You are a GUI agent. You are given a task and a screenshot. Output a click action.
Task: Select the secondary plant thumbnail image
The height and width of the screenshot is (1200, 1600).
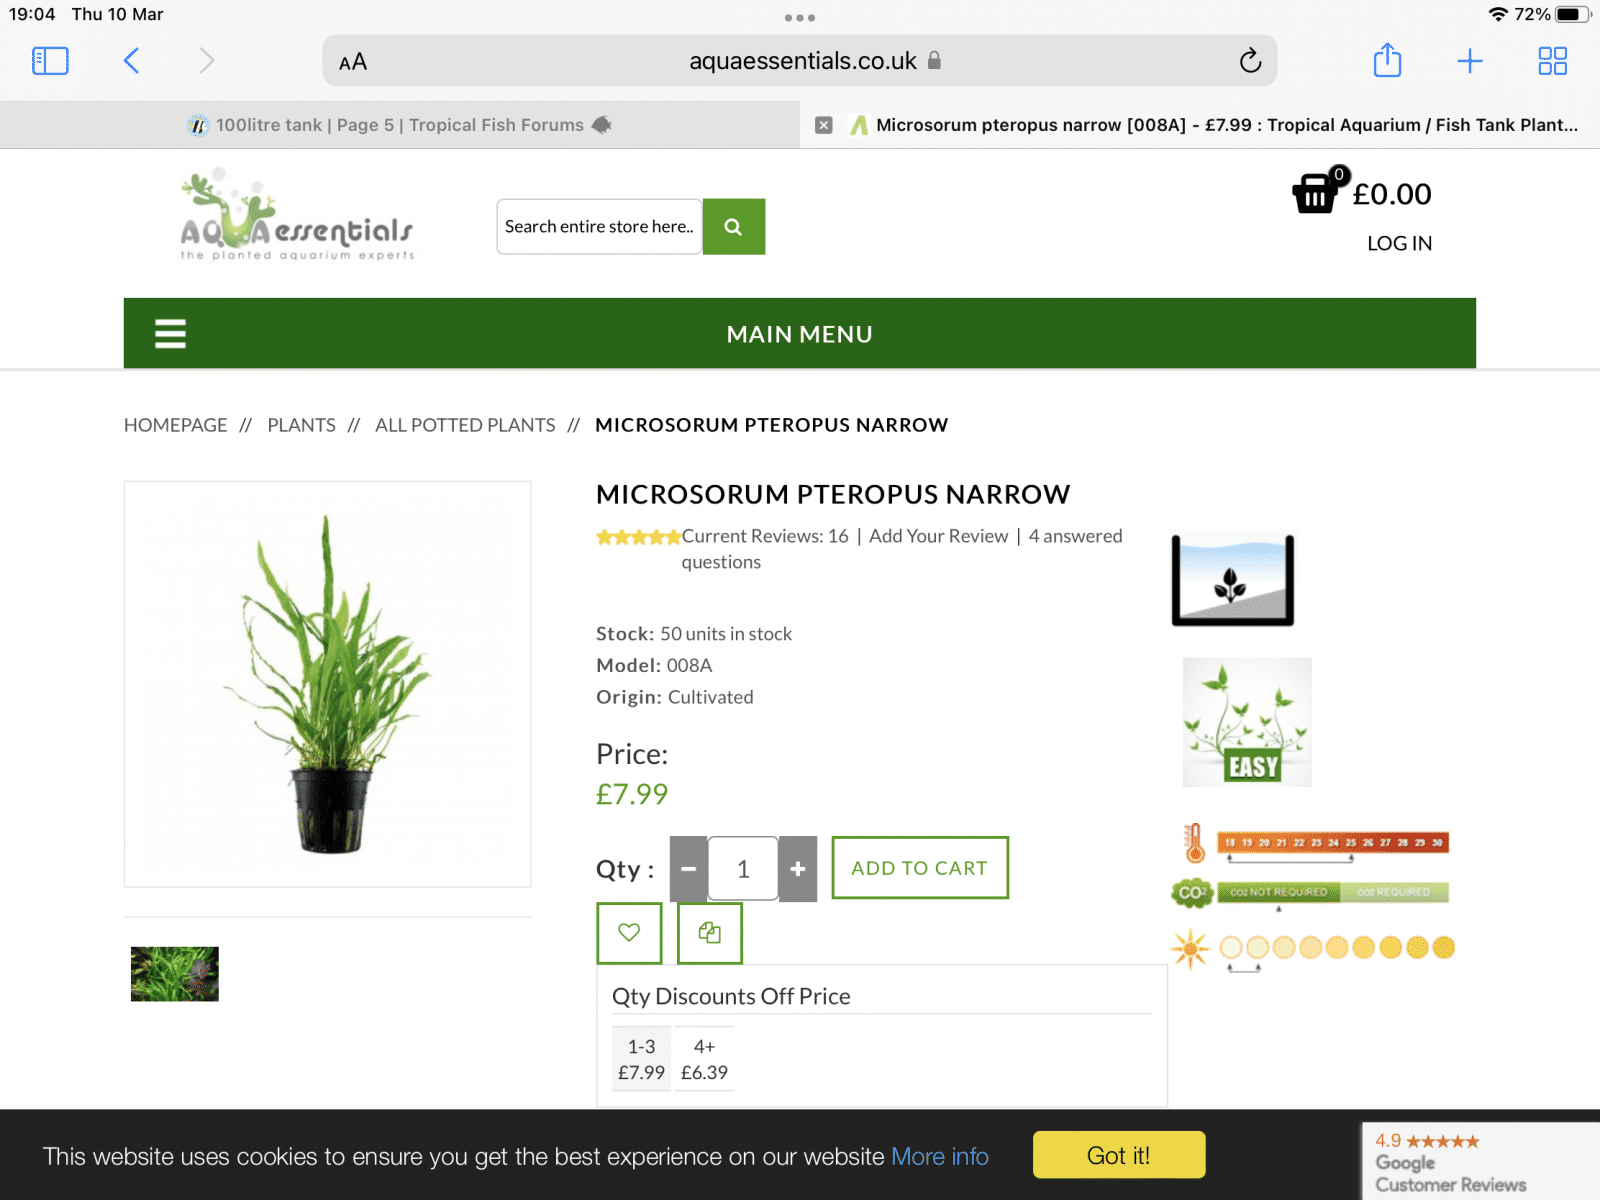pyautogui.click(x=175, y=974)
